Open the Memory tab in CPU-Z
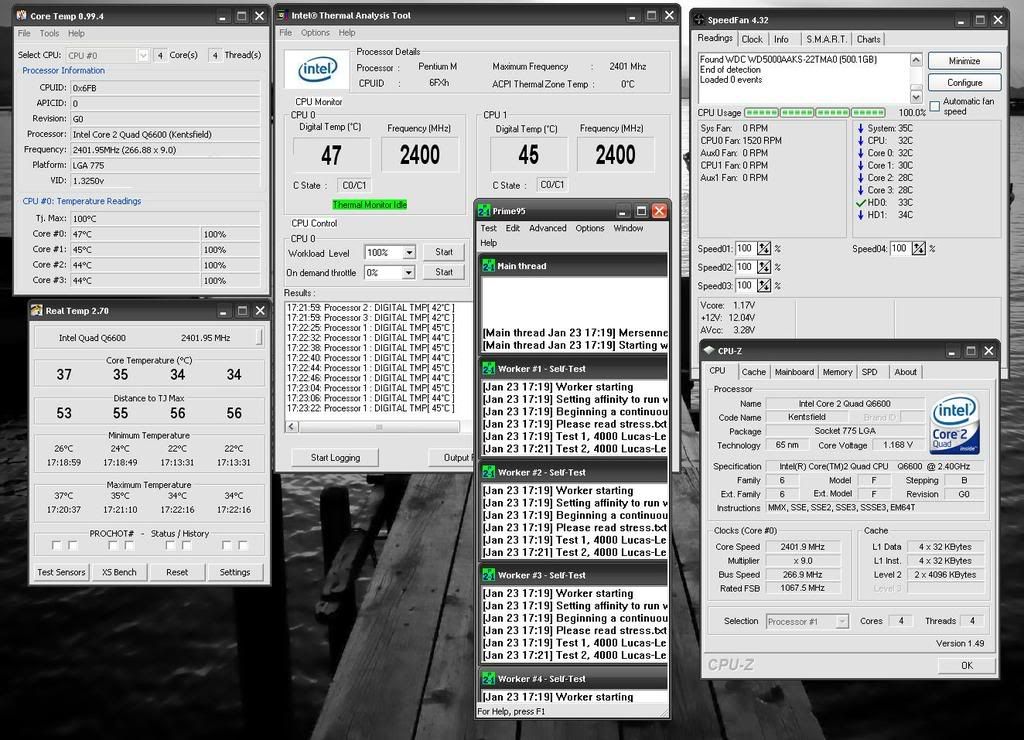 click(x=837, y=372)
